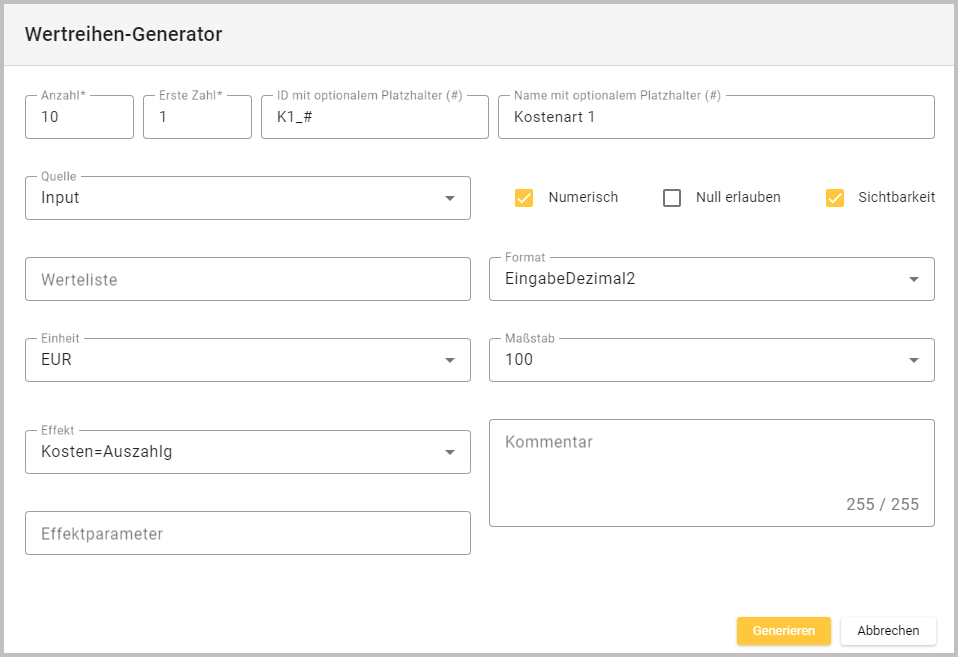The height and width of the screenshot is (657, 958).
Task: Click the Maßstab field's dropdown arrow icon
Action: coord(913,360)
